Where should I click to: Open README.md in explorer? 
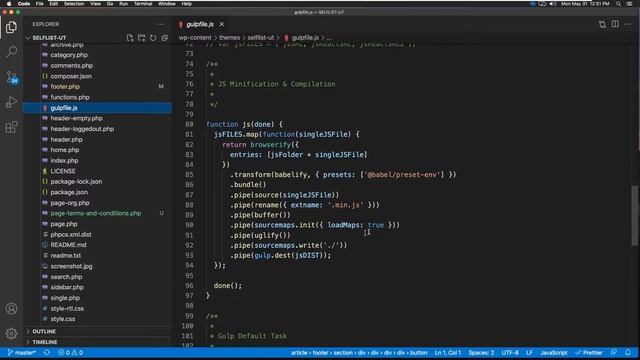tap(68, 245)
